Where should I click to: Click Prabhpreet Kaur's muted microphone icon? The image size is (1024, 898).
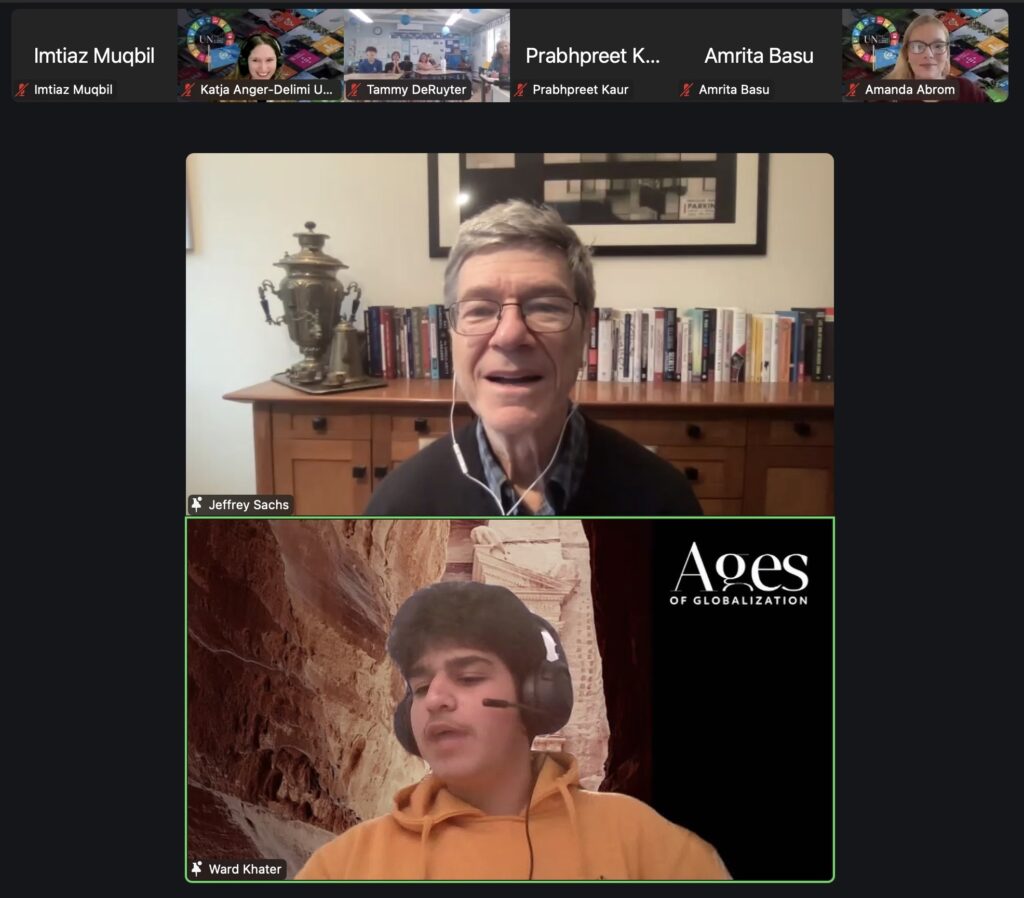pyautogui.click(x=521, y=90)
